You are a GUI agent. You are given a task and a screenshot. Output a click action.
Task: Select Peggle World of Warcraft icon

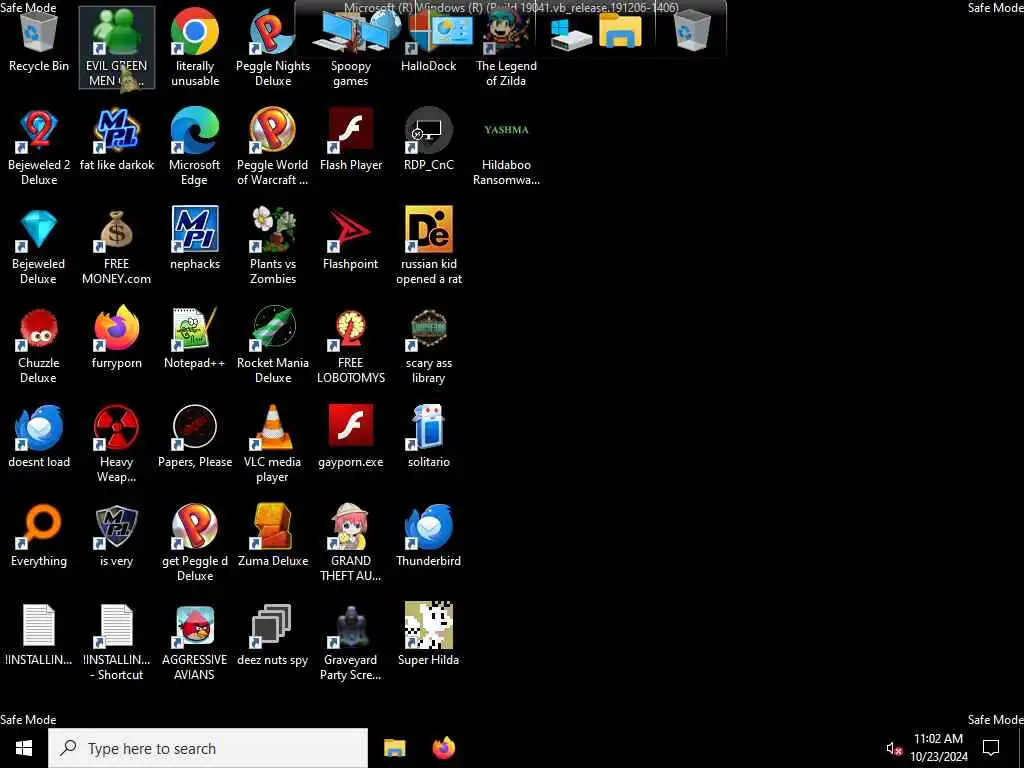click(273, 146)
